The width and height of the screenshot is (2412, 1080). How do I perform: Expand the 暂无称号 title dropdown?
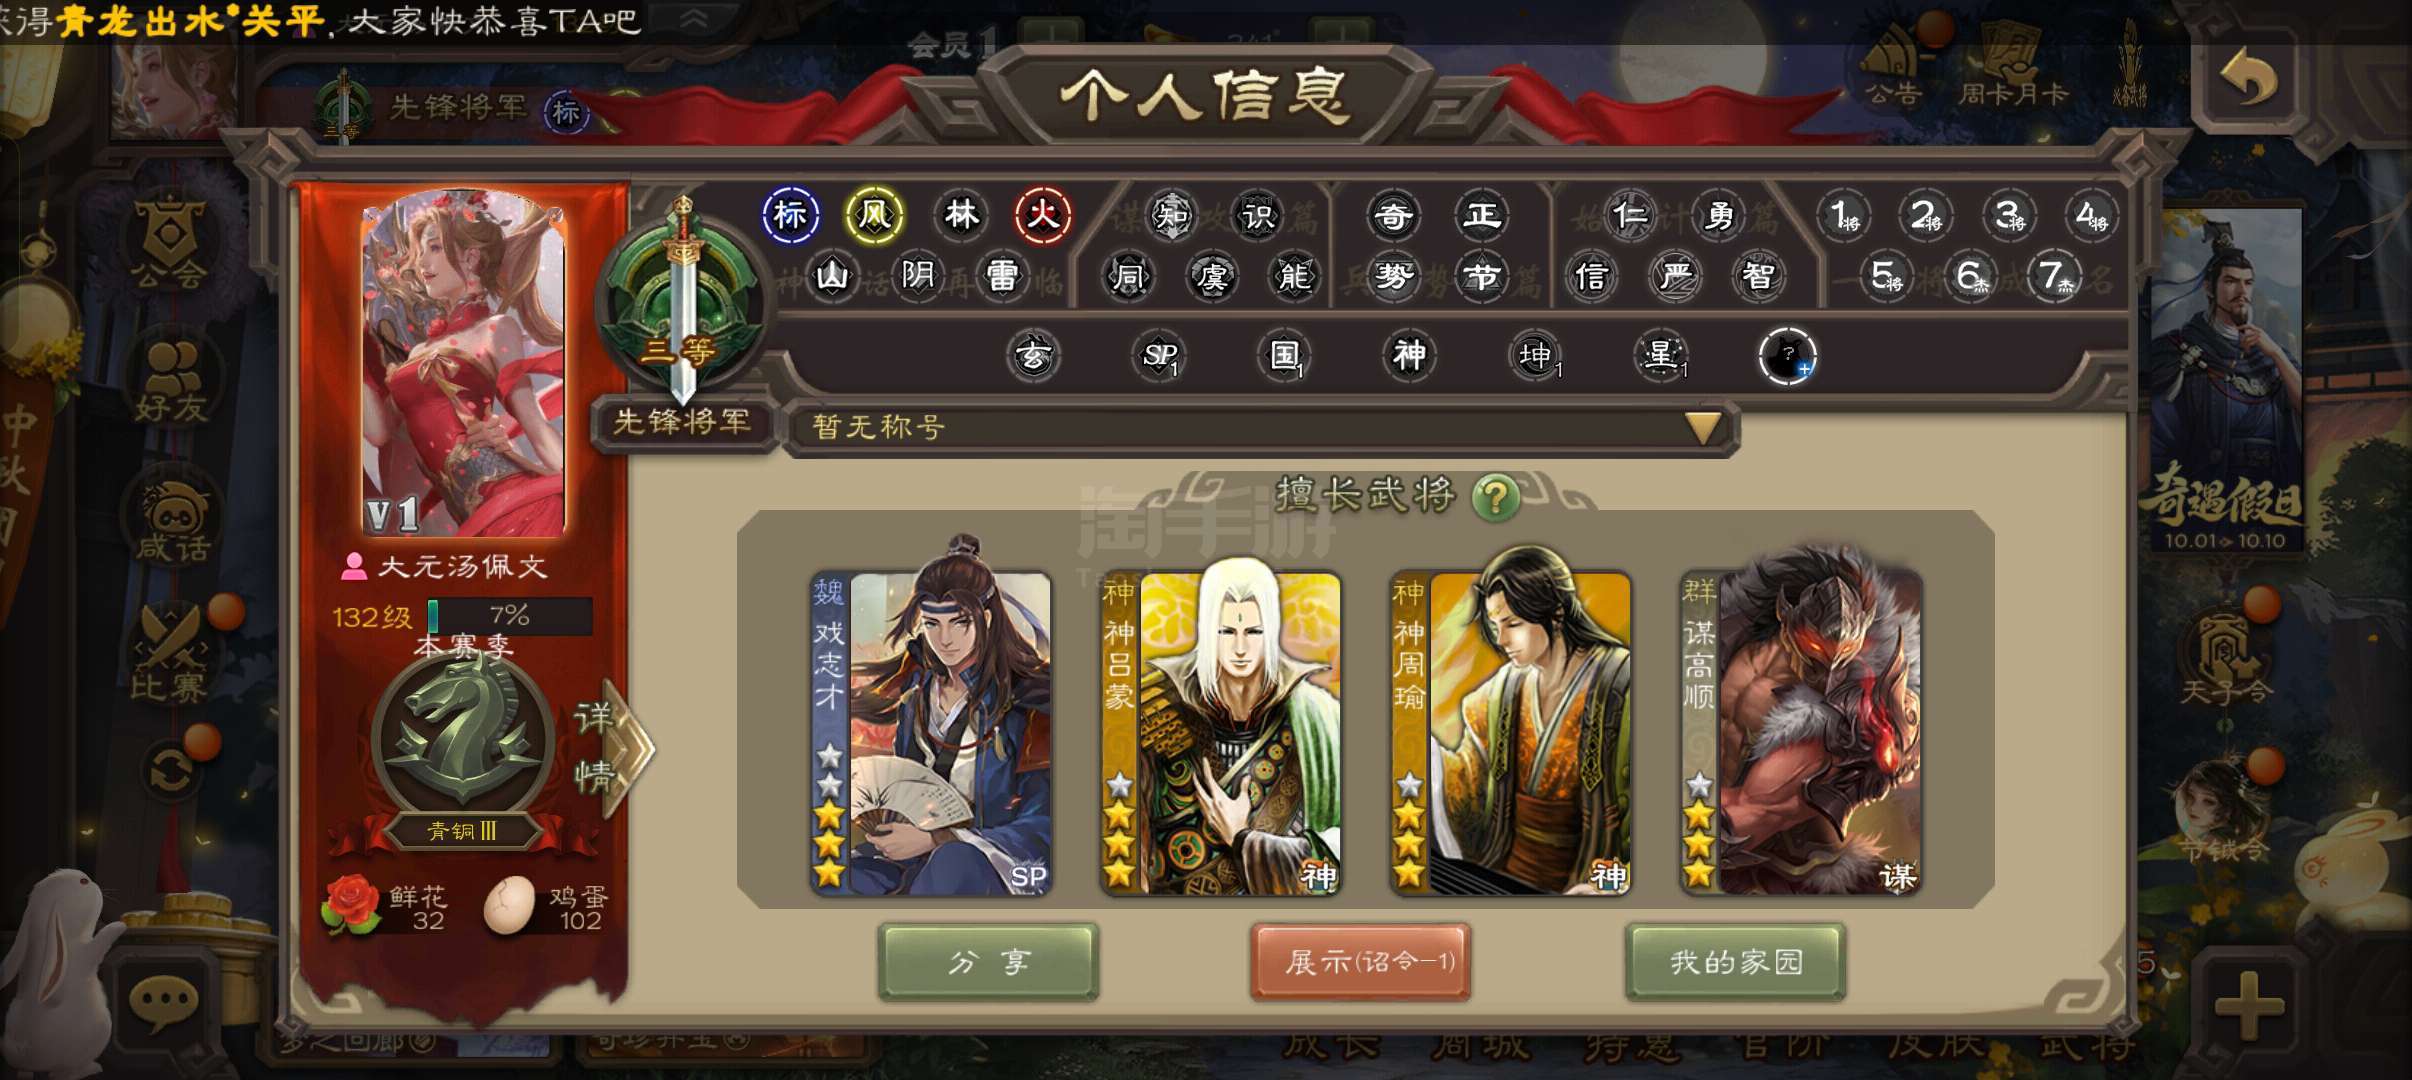click(x=1703, y=428)
